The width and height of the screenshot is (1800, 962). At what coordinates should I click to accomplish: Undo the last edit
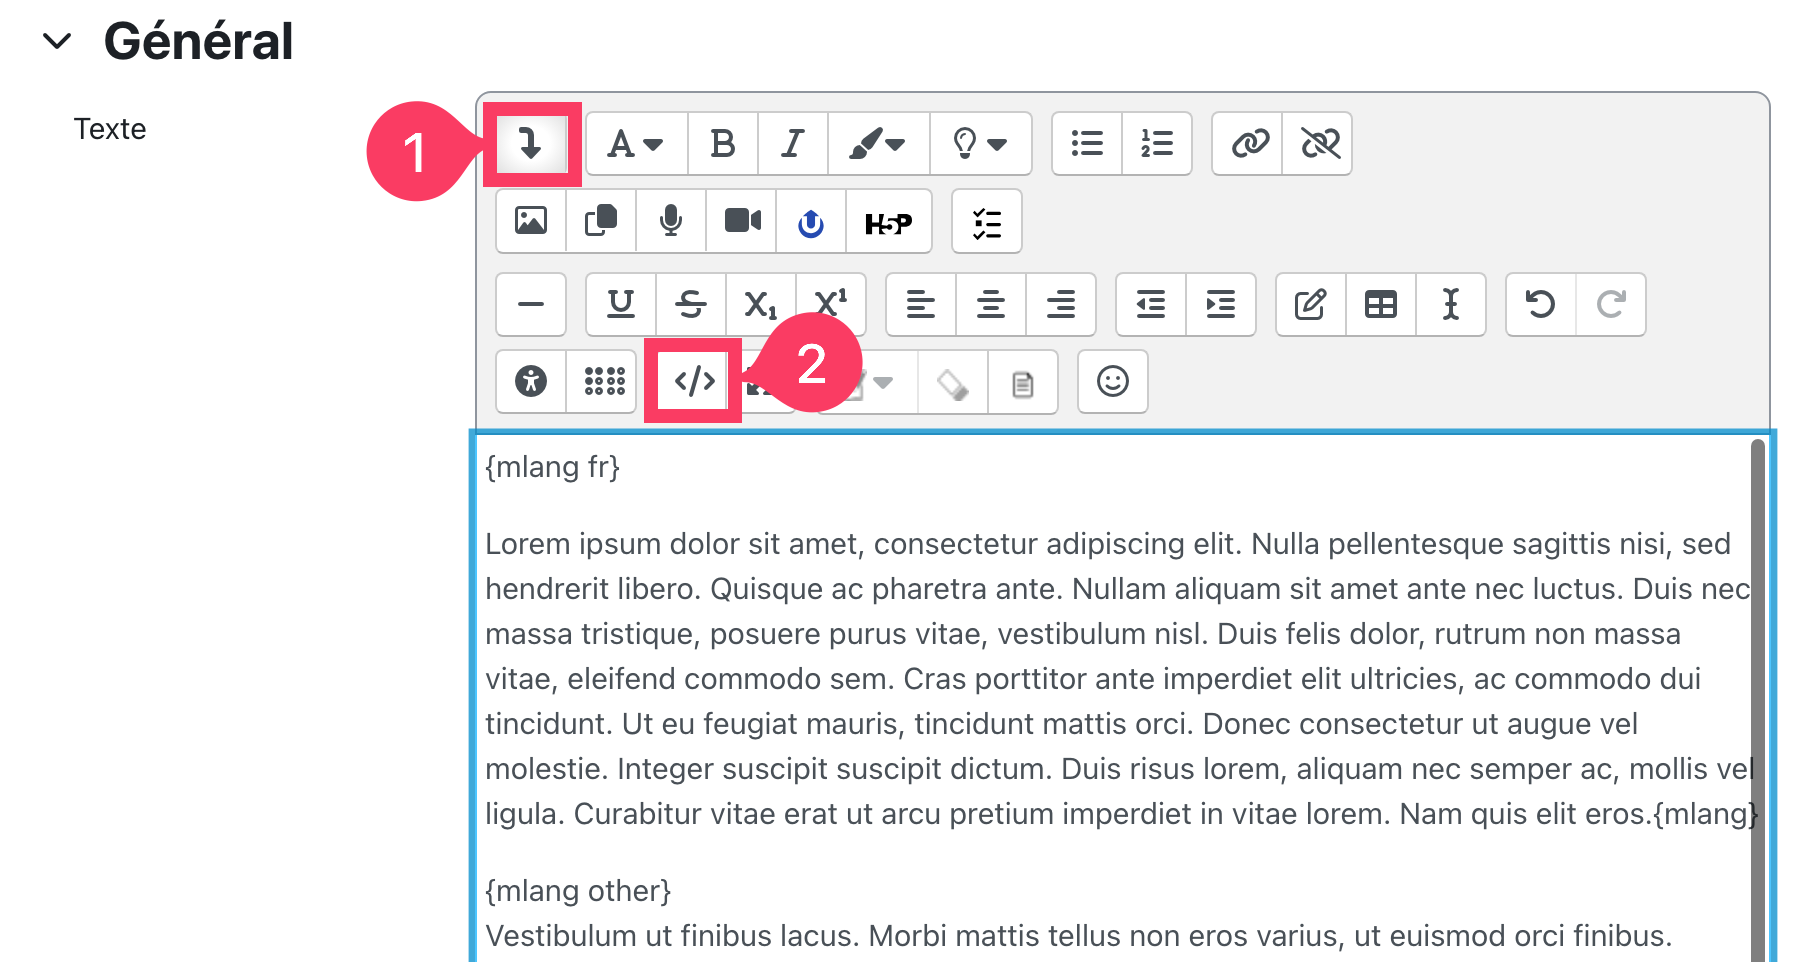[1540, 304]
